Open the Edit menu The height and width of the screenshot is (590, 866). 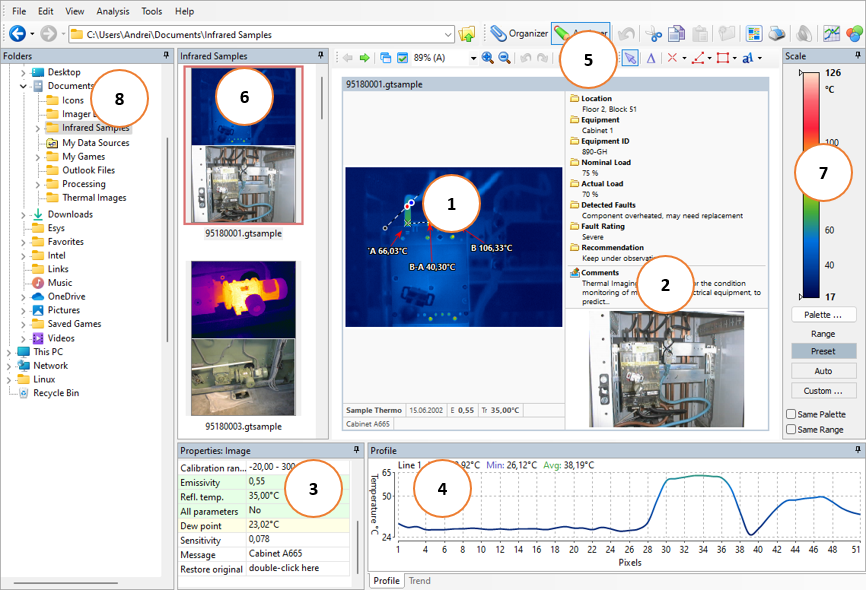pyautogui.click(x=46, y=11)
